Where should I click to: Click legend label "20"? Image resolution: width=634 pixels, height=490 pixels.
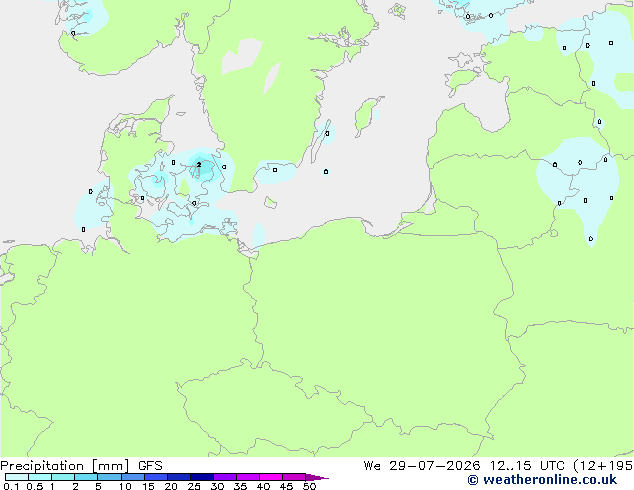(171, 486)
